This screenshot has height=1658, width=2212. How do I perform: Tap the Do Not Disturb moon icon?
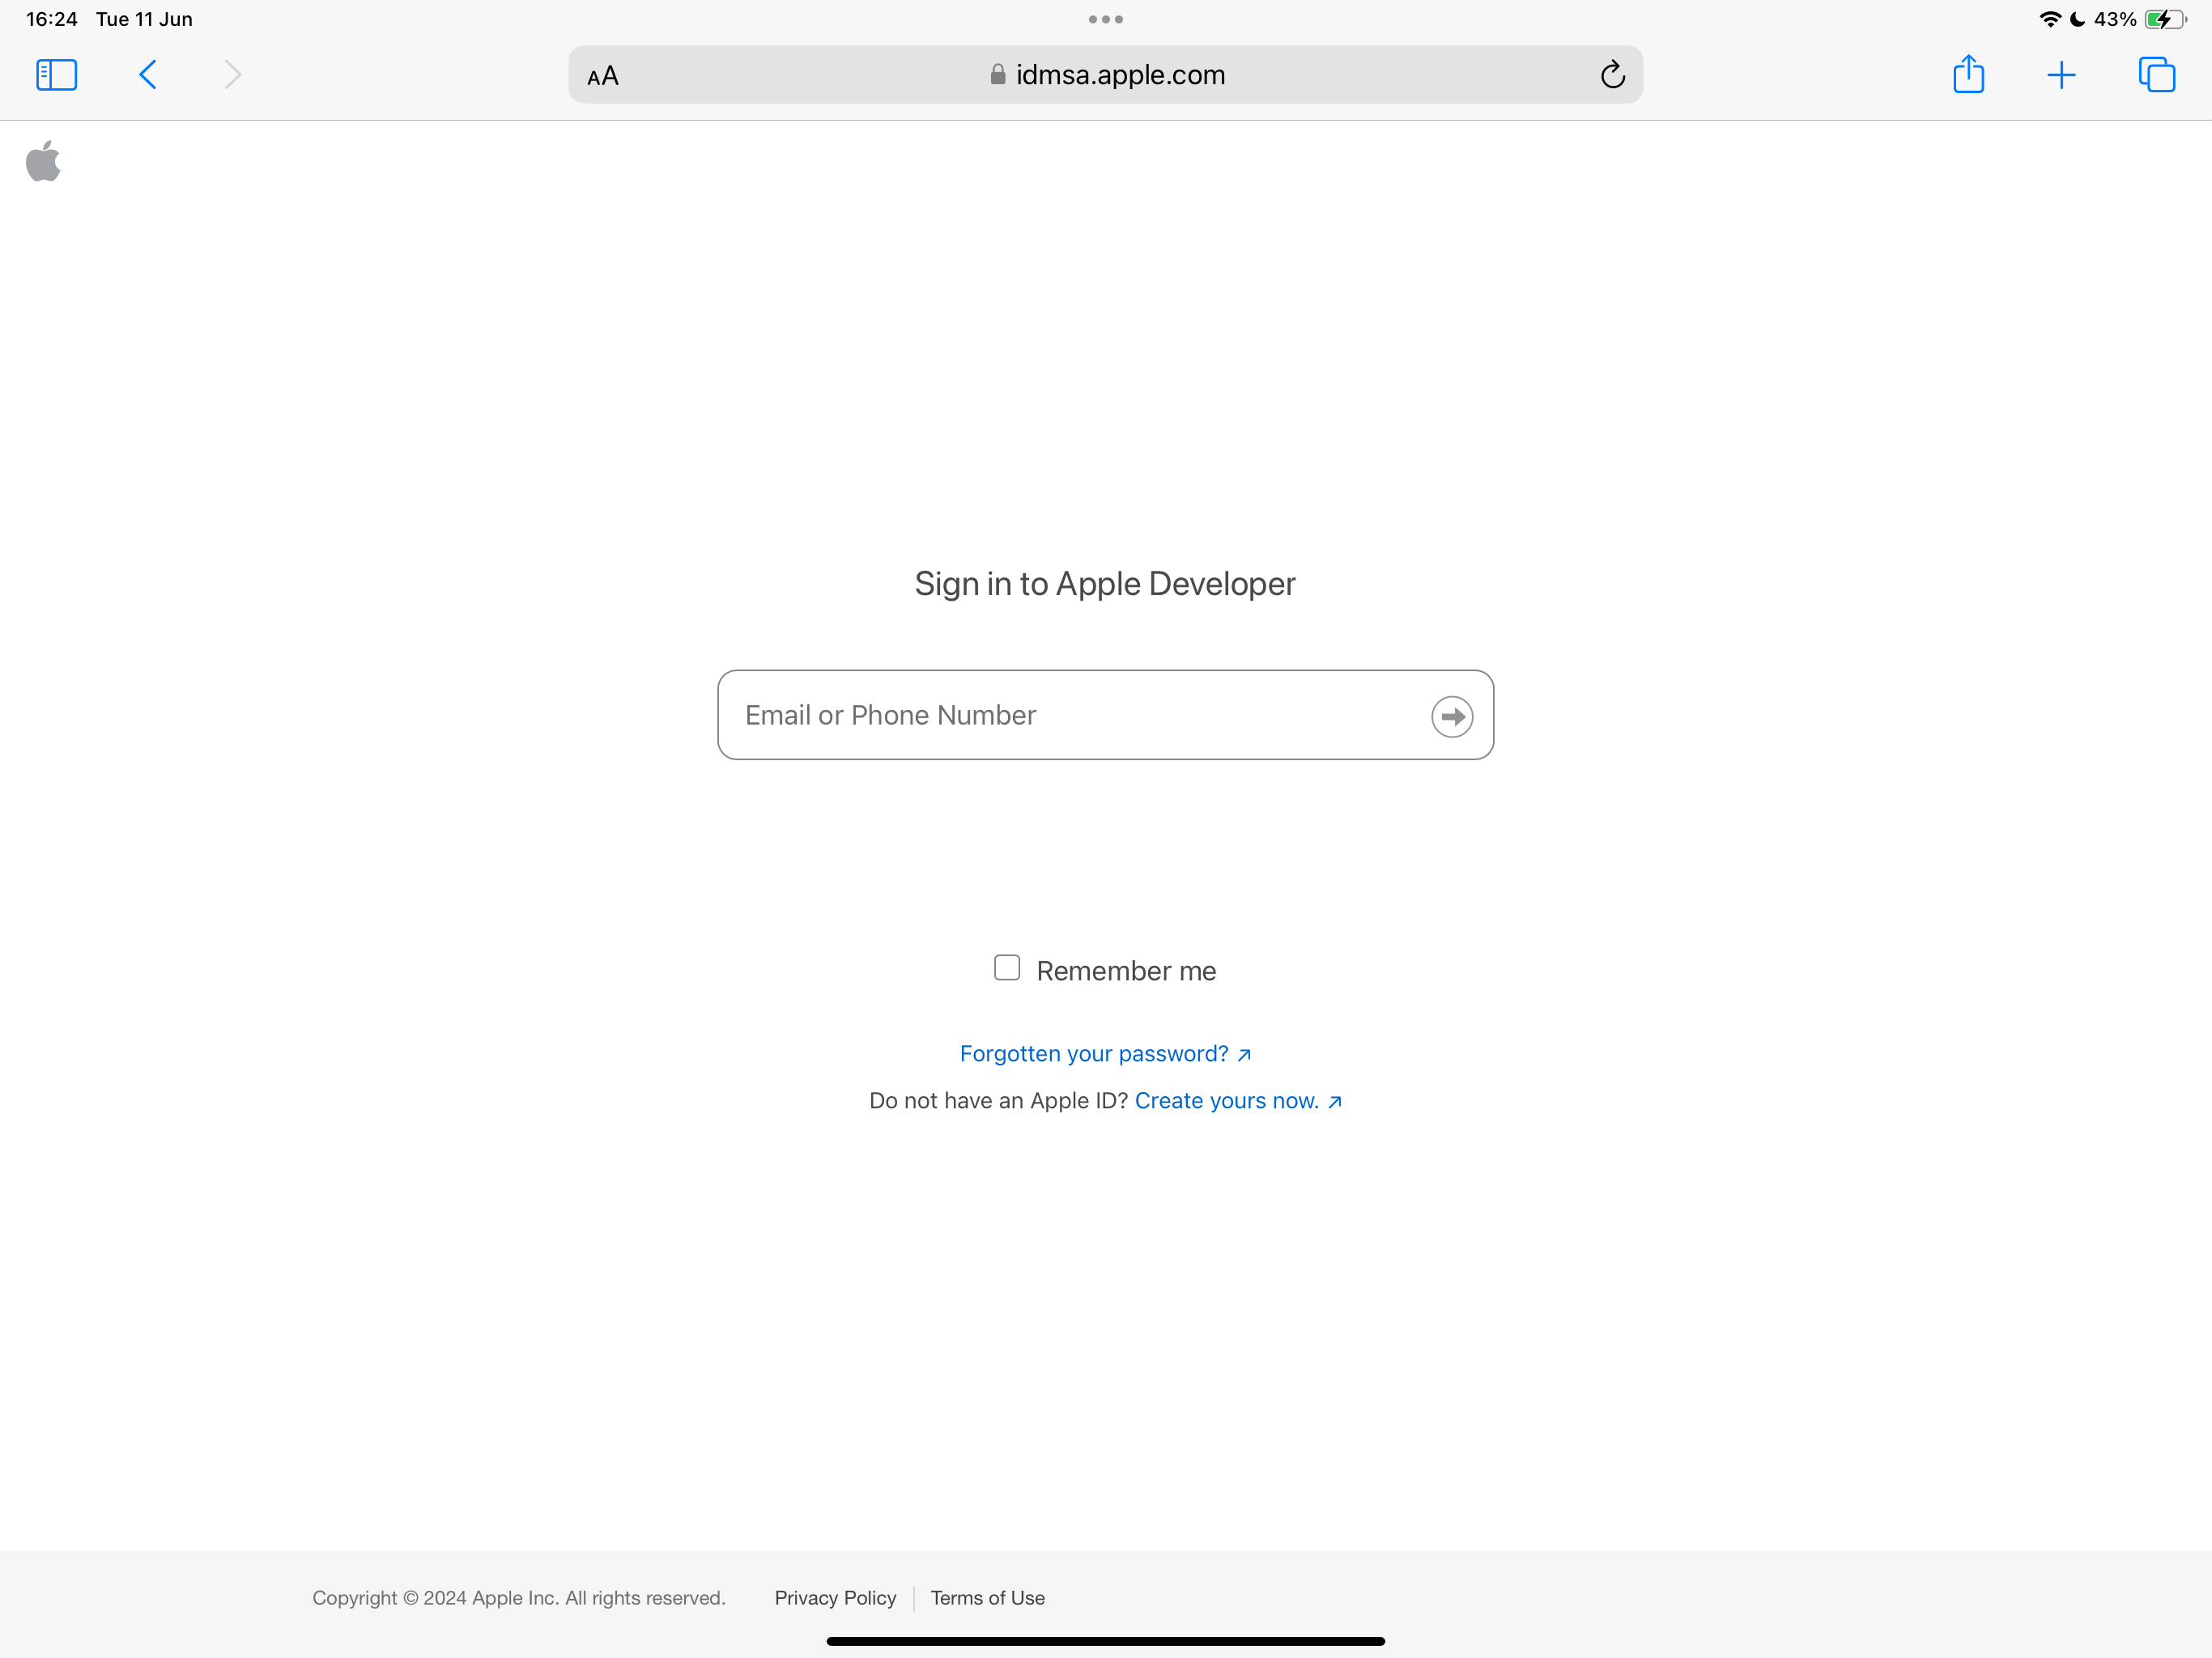[2077, 19]
